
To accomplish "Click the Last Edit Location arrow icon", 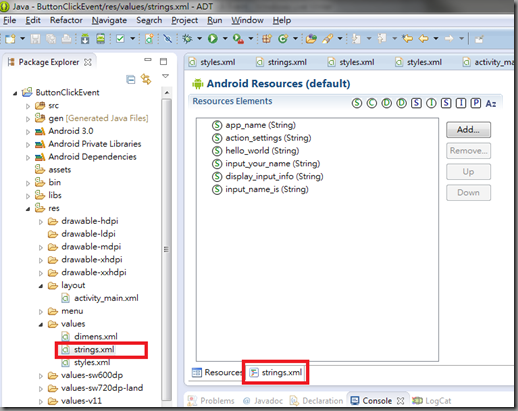I will pyautogui.click(x=407, y=39).
